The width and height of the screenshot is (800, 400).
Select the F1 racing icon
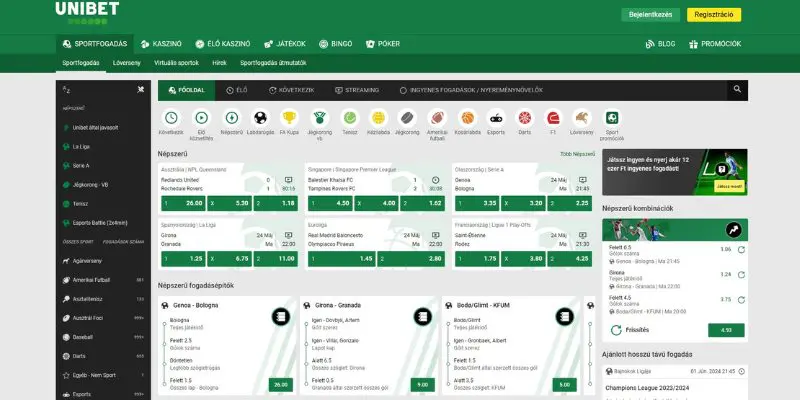point(552,118)
